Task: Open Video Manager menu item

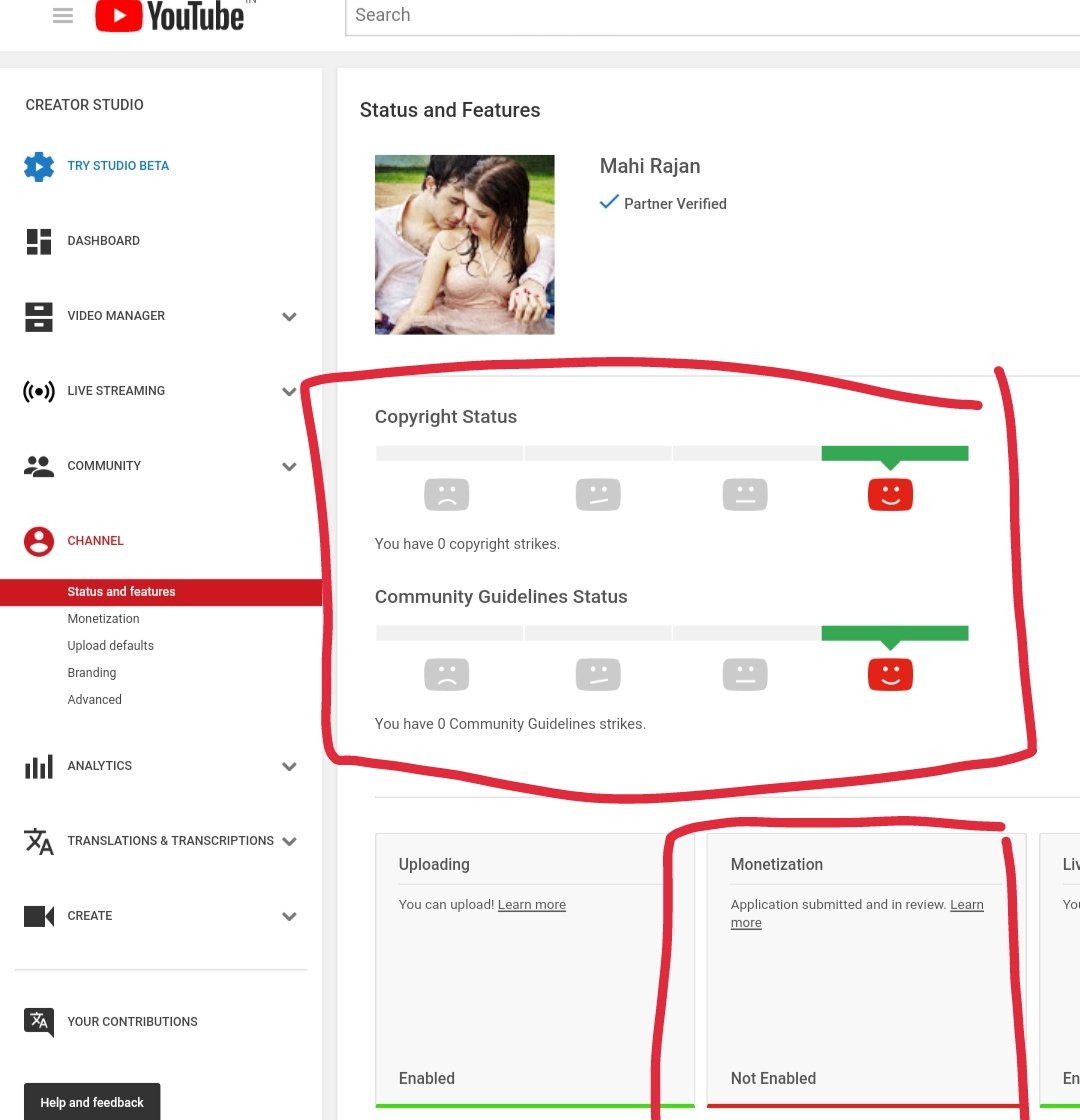Action: tap(116, 316)
